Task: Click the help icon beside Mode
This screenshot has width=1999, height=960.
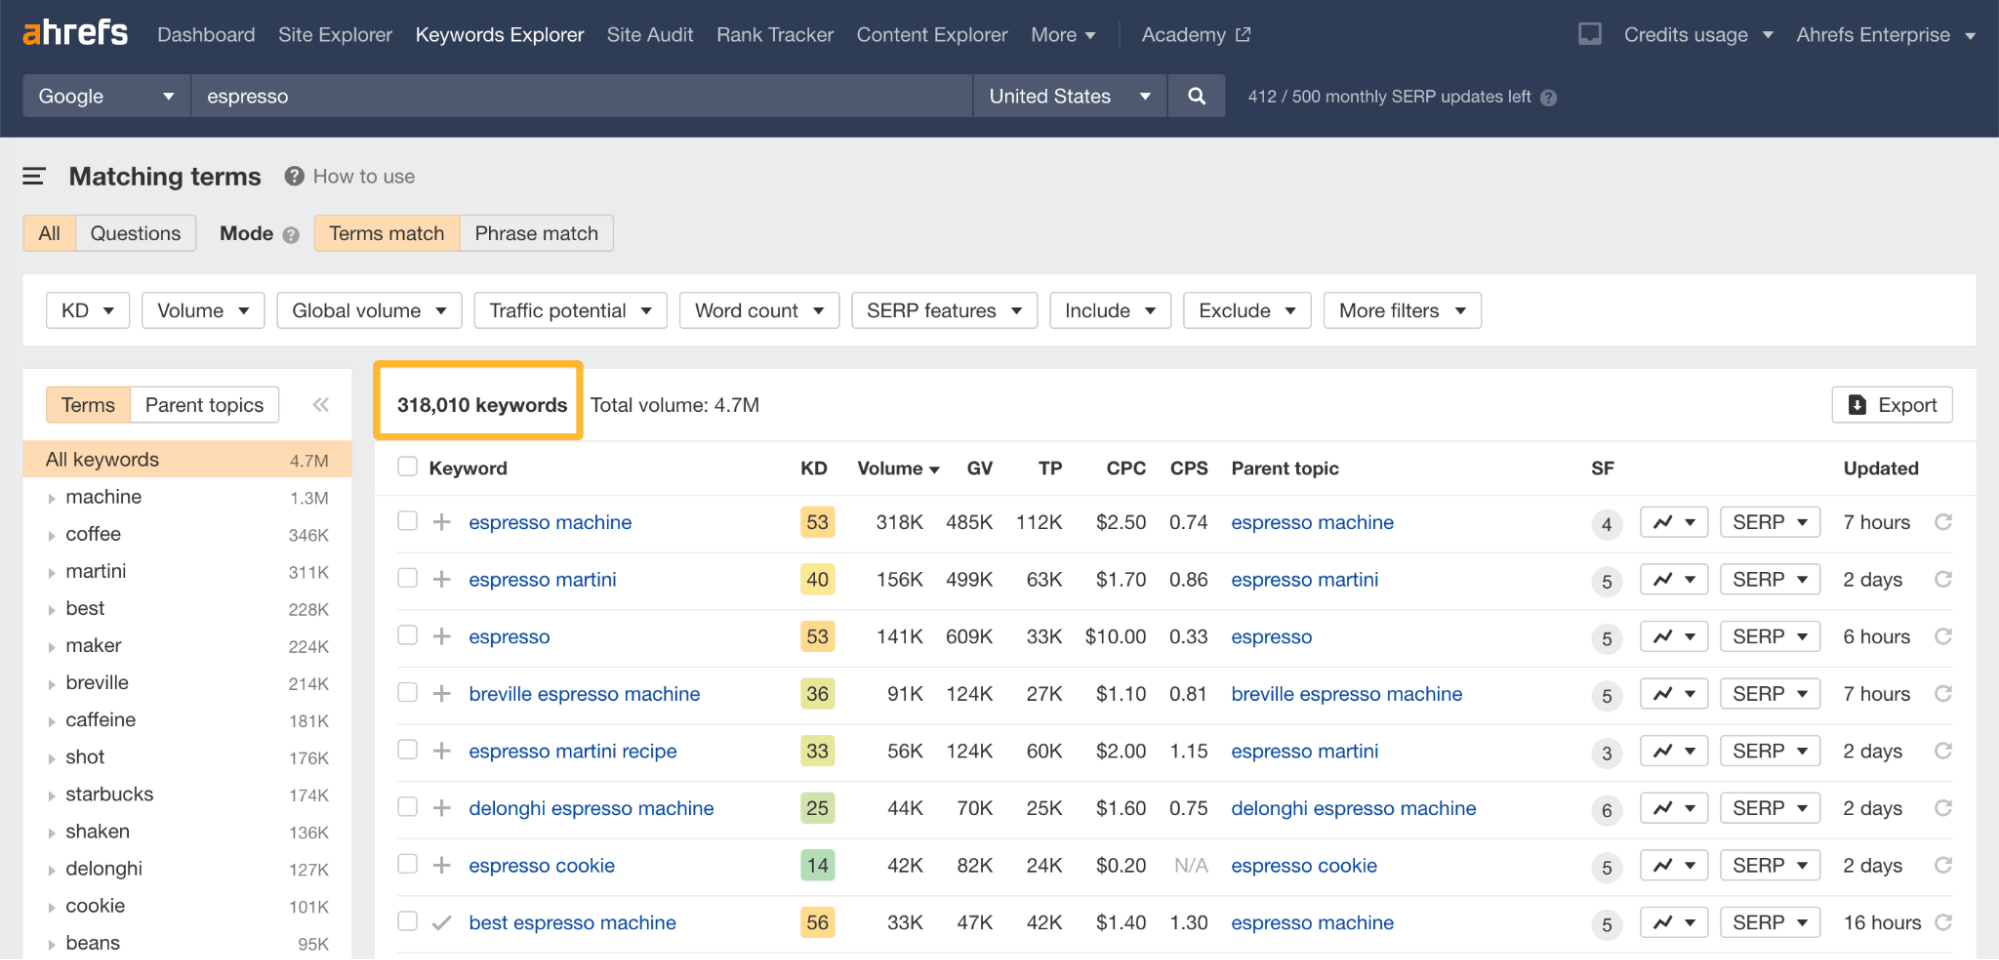Action: point(291,233)
